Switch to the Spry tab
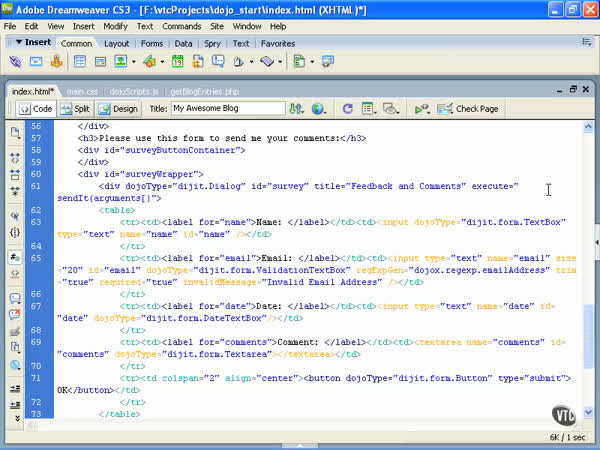 (x=212, y=44)
